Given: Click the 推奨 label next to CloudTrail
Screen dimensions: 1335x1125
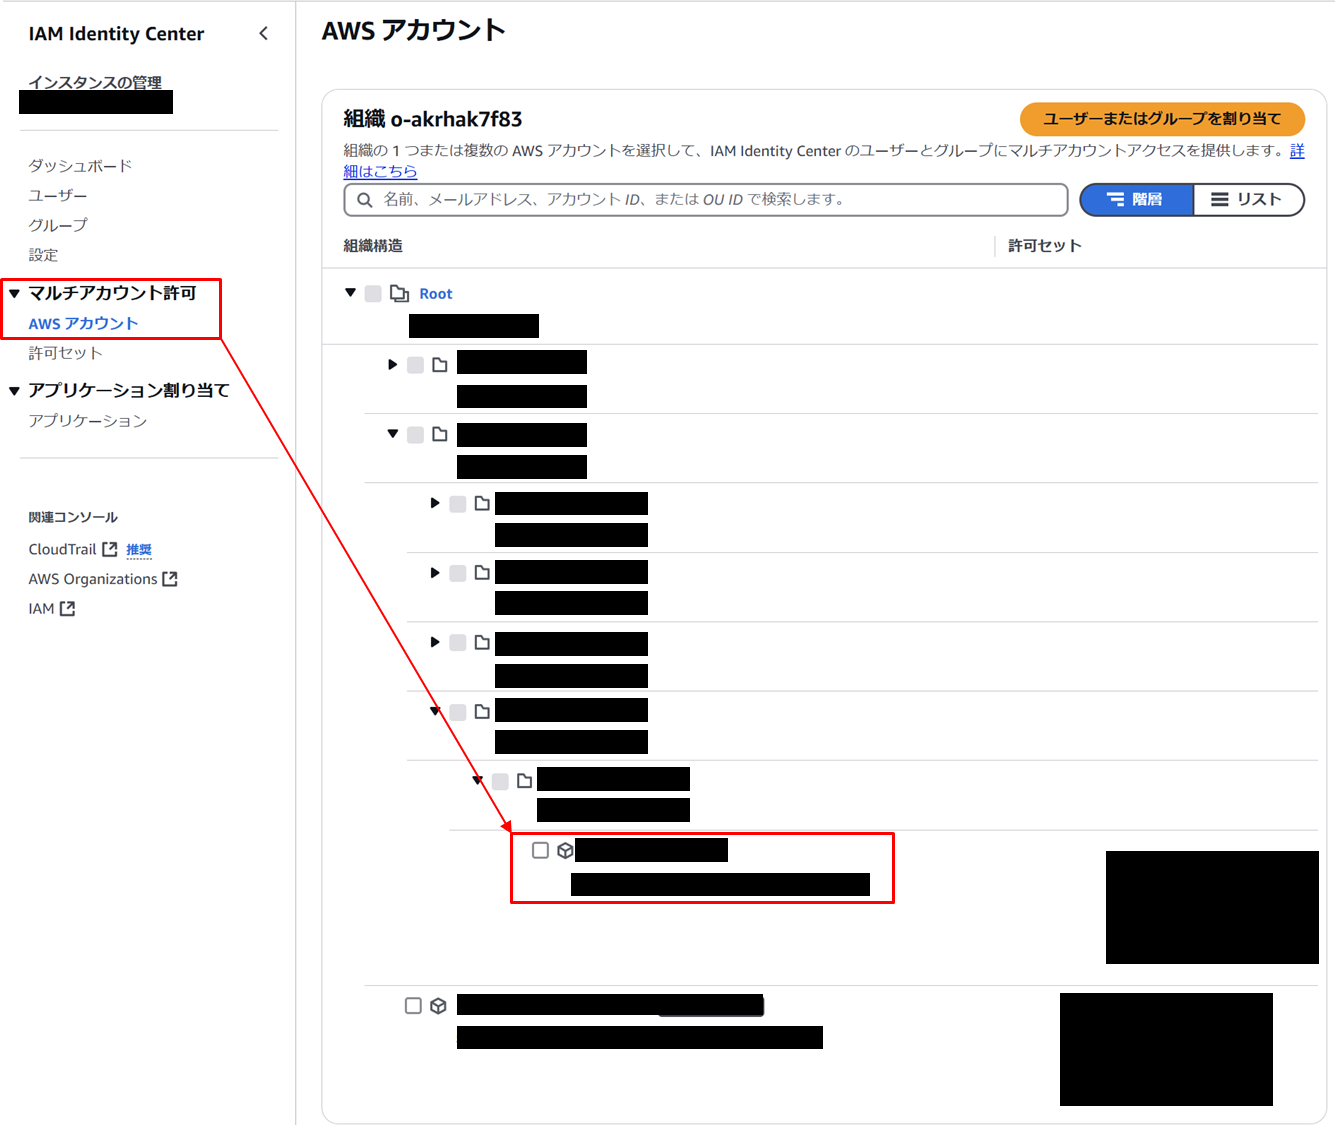Looking at the screenshot, I should click(139, 550).
